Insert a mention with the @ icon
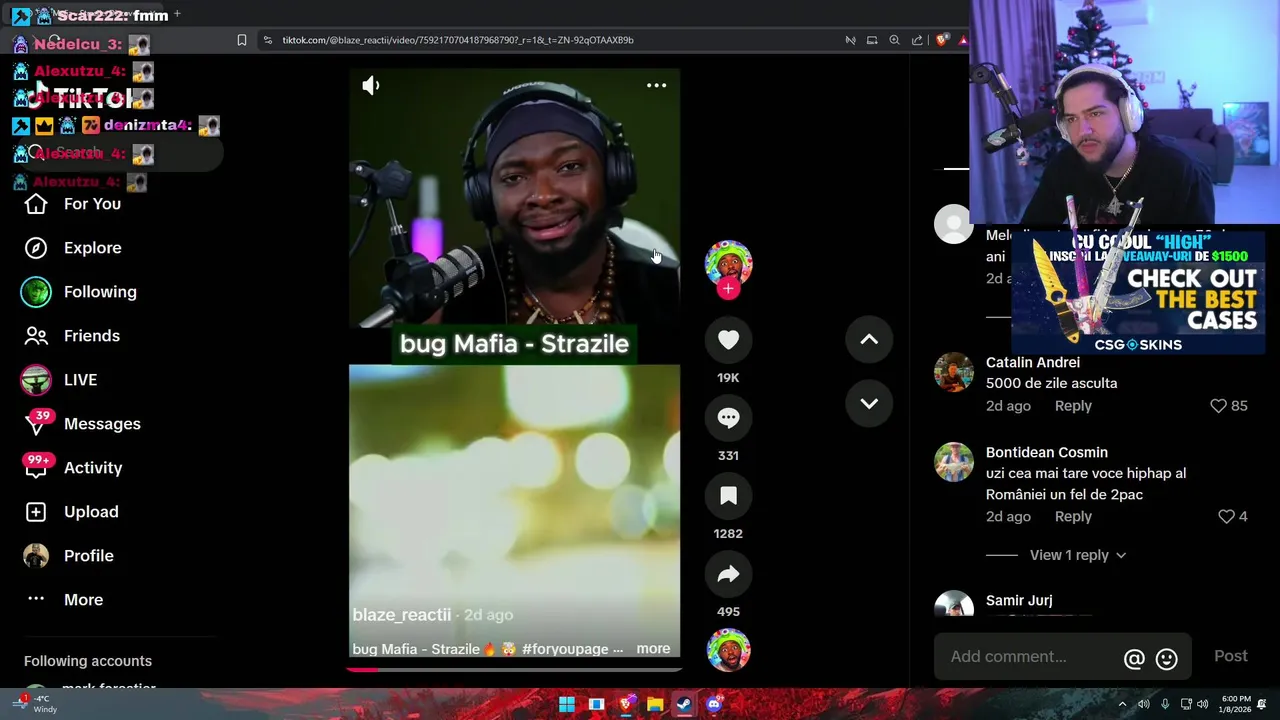 point(1134,659)
